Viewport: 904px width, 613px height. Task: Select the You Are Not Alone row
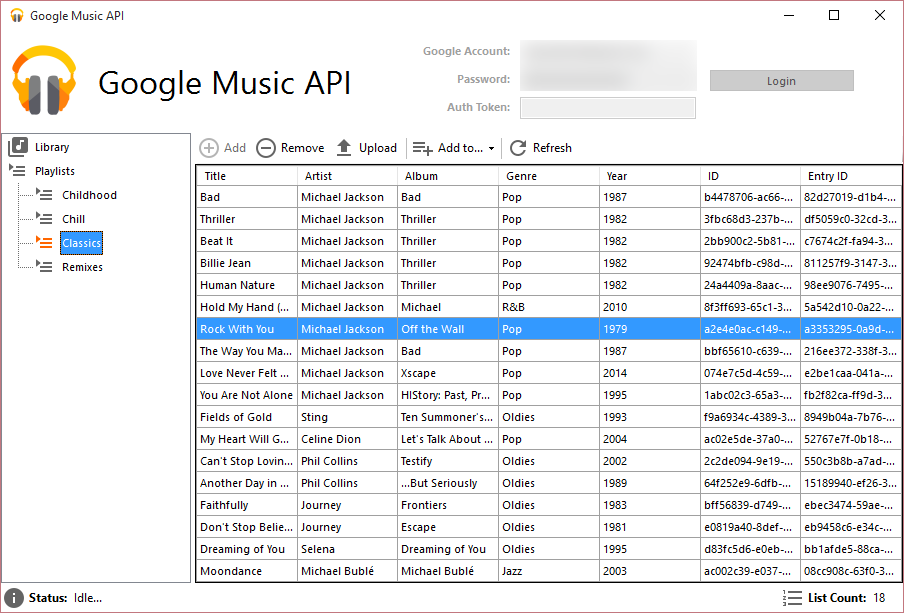tap(548, 395)
